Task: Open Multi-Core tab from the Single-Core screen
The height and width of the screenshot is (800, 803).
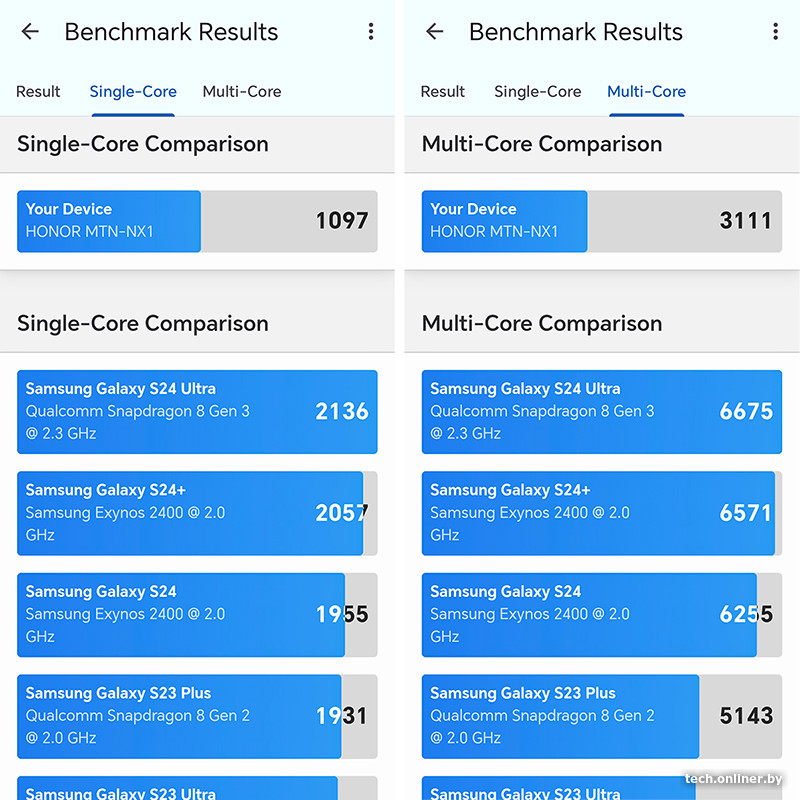Action: (x=242, y=92)
